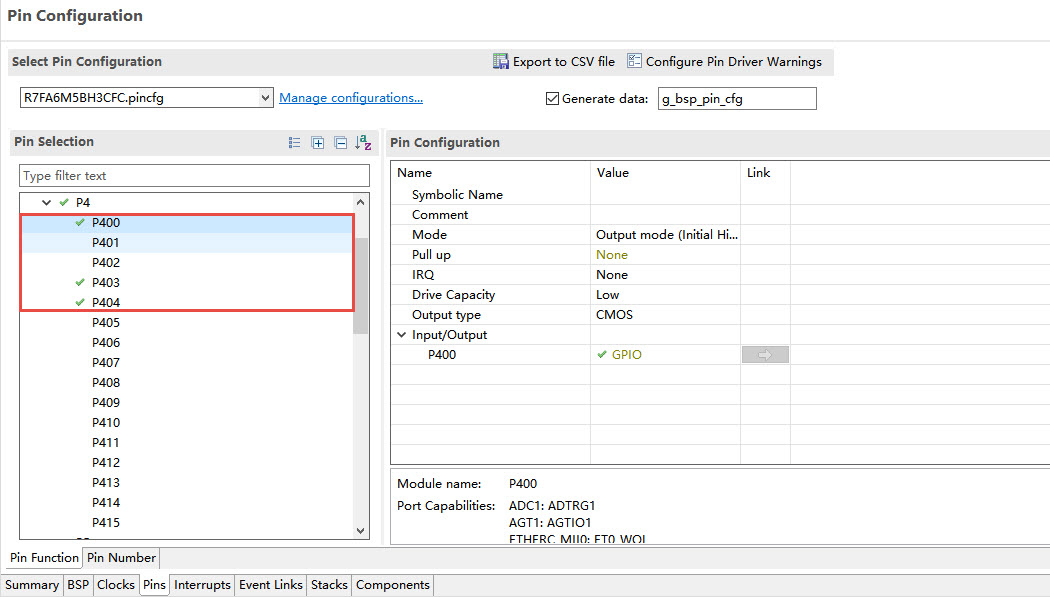The height and width of the screenshot is (597, 1050).
Task: Click the Type filter text box
Action: pos(194,175)
